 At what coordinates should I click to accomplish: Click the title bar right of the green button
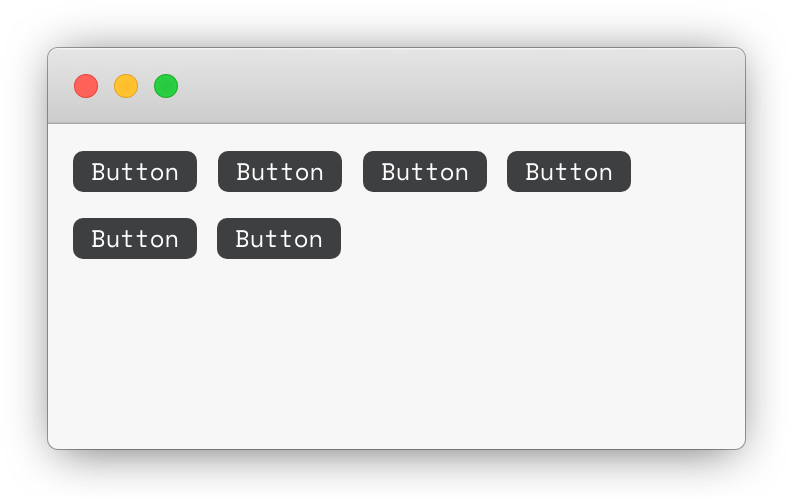click(x=455, y=86)
